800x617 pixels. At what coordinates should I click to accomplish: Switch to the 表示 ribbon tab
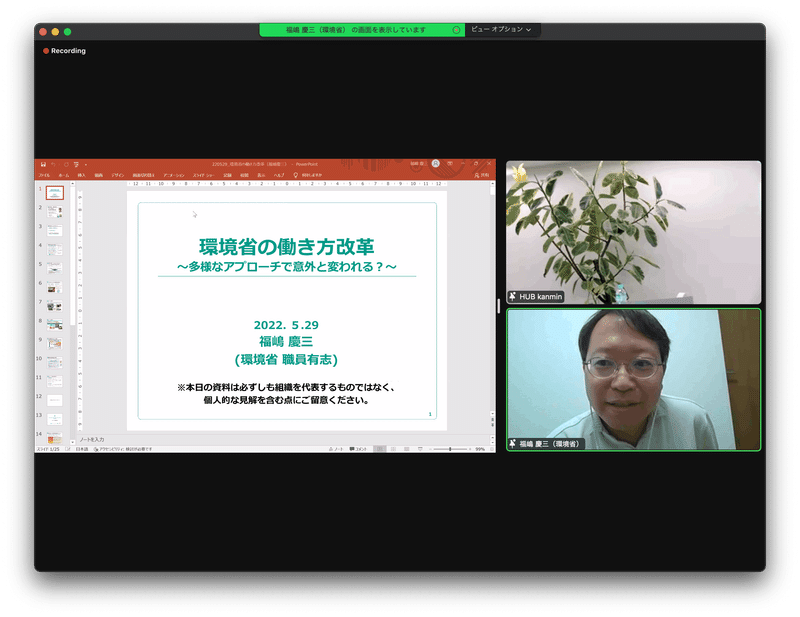coord(261,175)
